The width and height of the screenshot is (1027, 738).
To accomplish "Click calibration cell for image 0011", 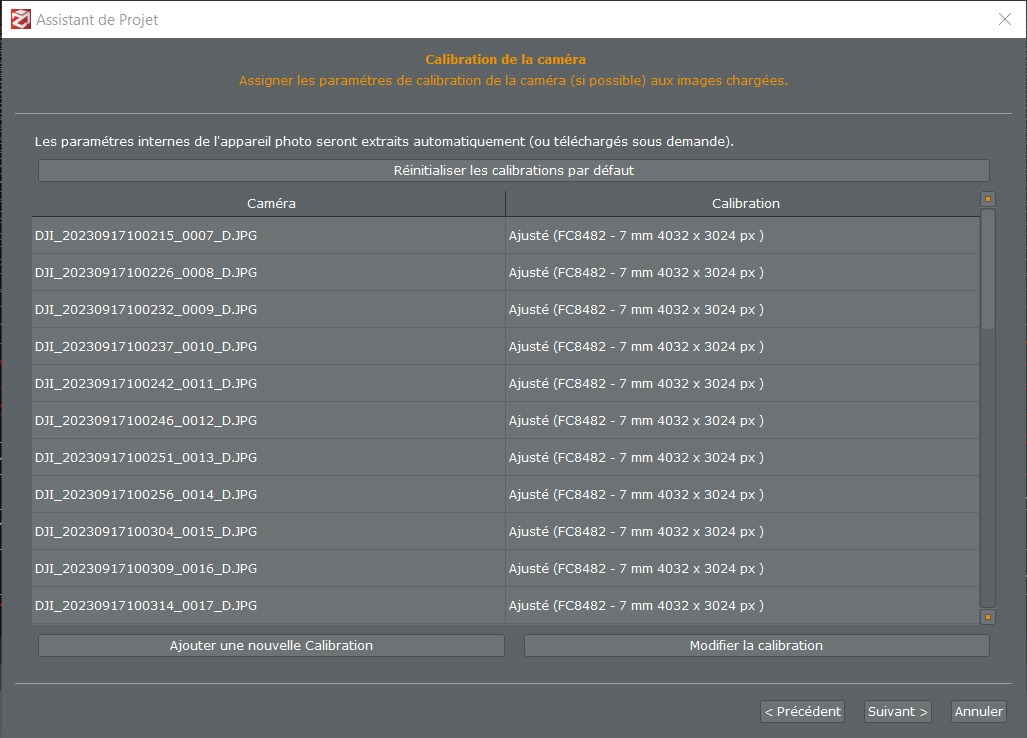I will click(x=743, y=384).
